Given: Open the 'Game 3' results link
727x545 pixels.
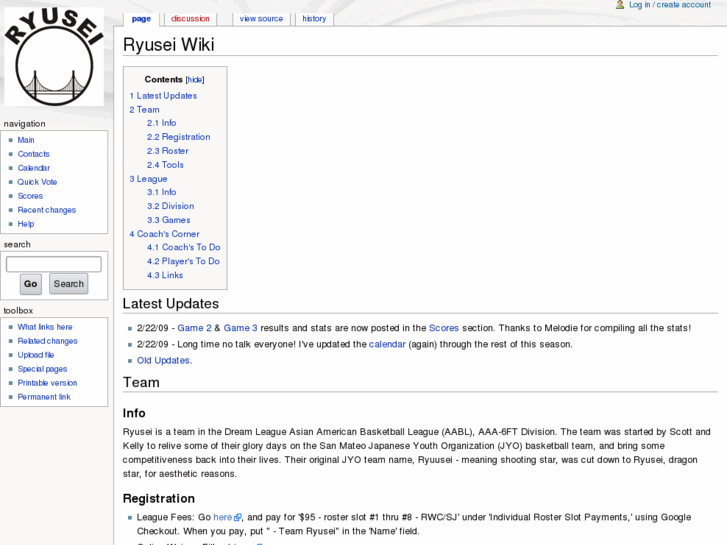Looking at the screenshot, I should pos(240,328).
